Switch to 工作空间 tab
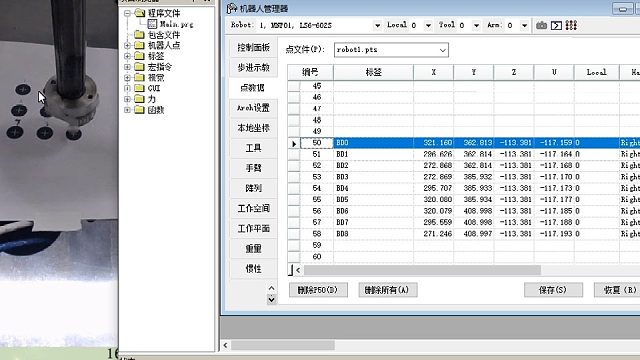Viewport: 640px width, 360px height. point(253,209)
